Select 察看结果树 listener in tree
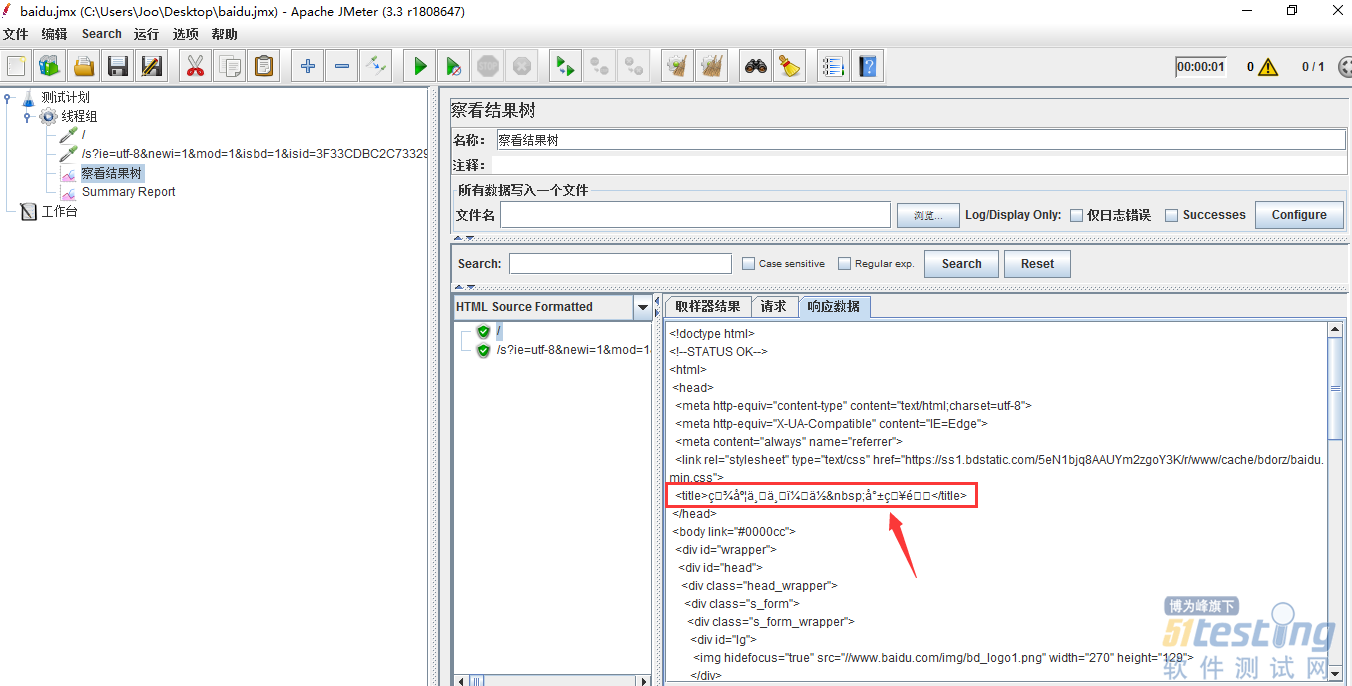This screenshot has width=1352, height=686. [x=112, y=173]
